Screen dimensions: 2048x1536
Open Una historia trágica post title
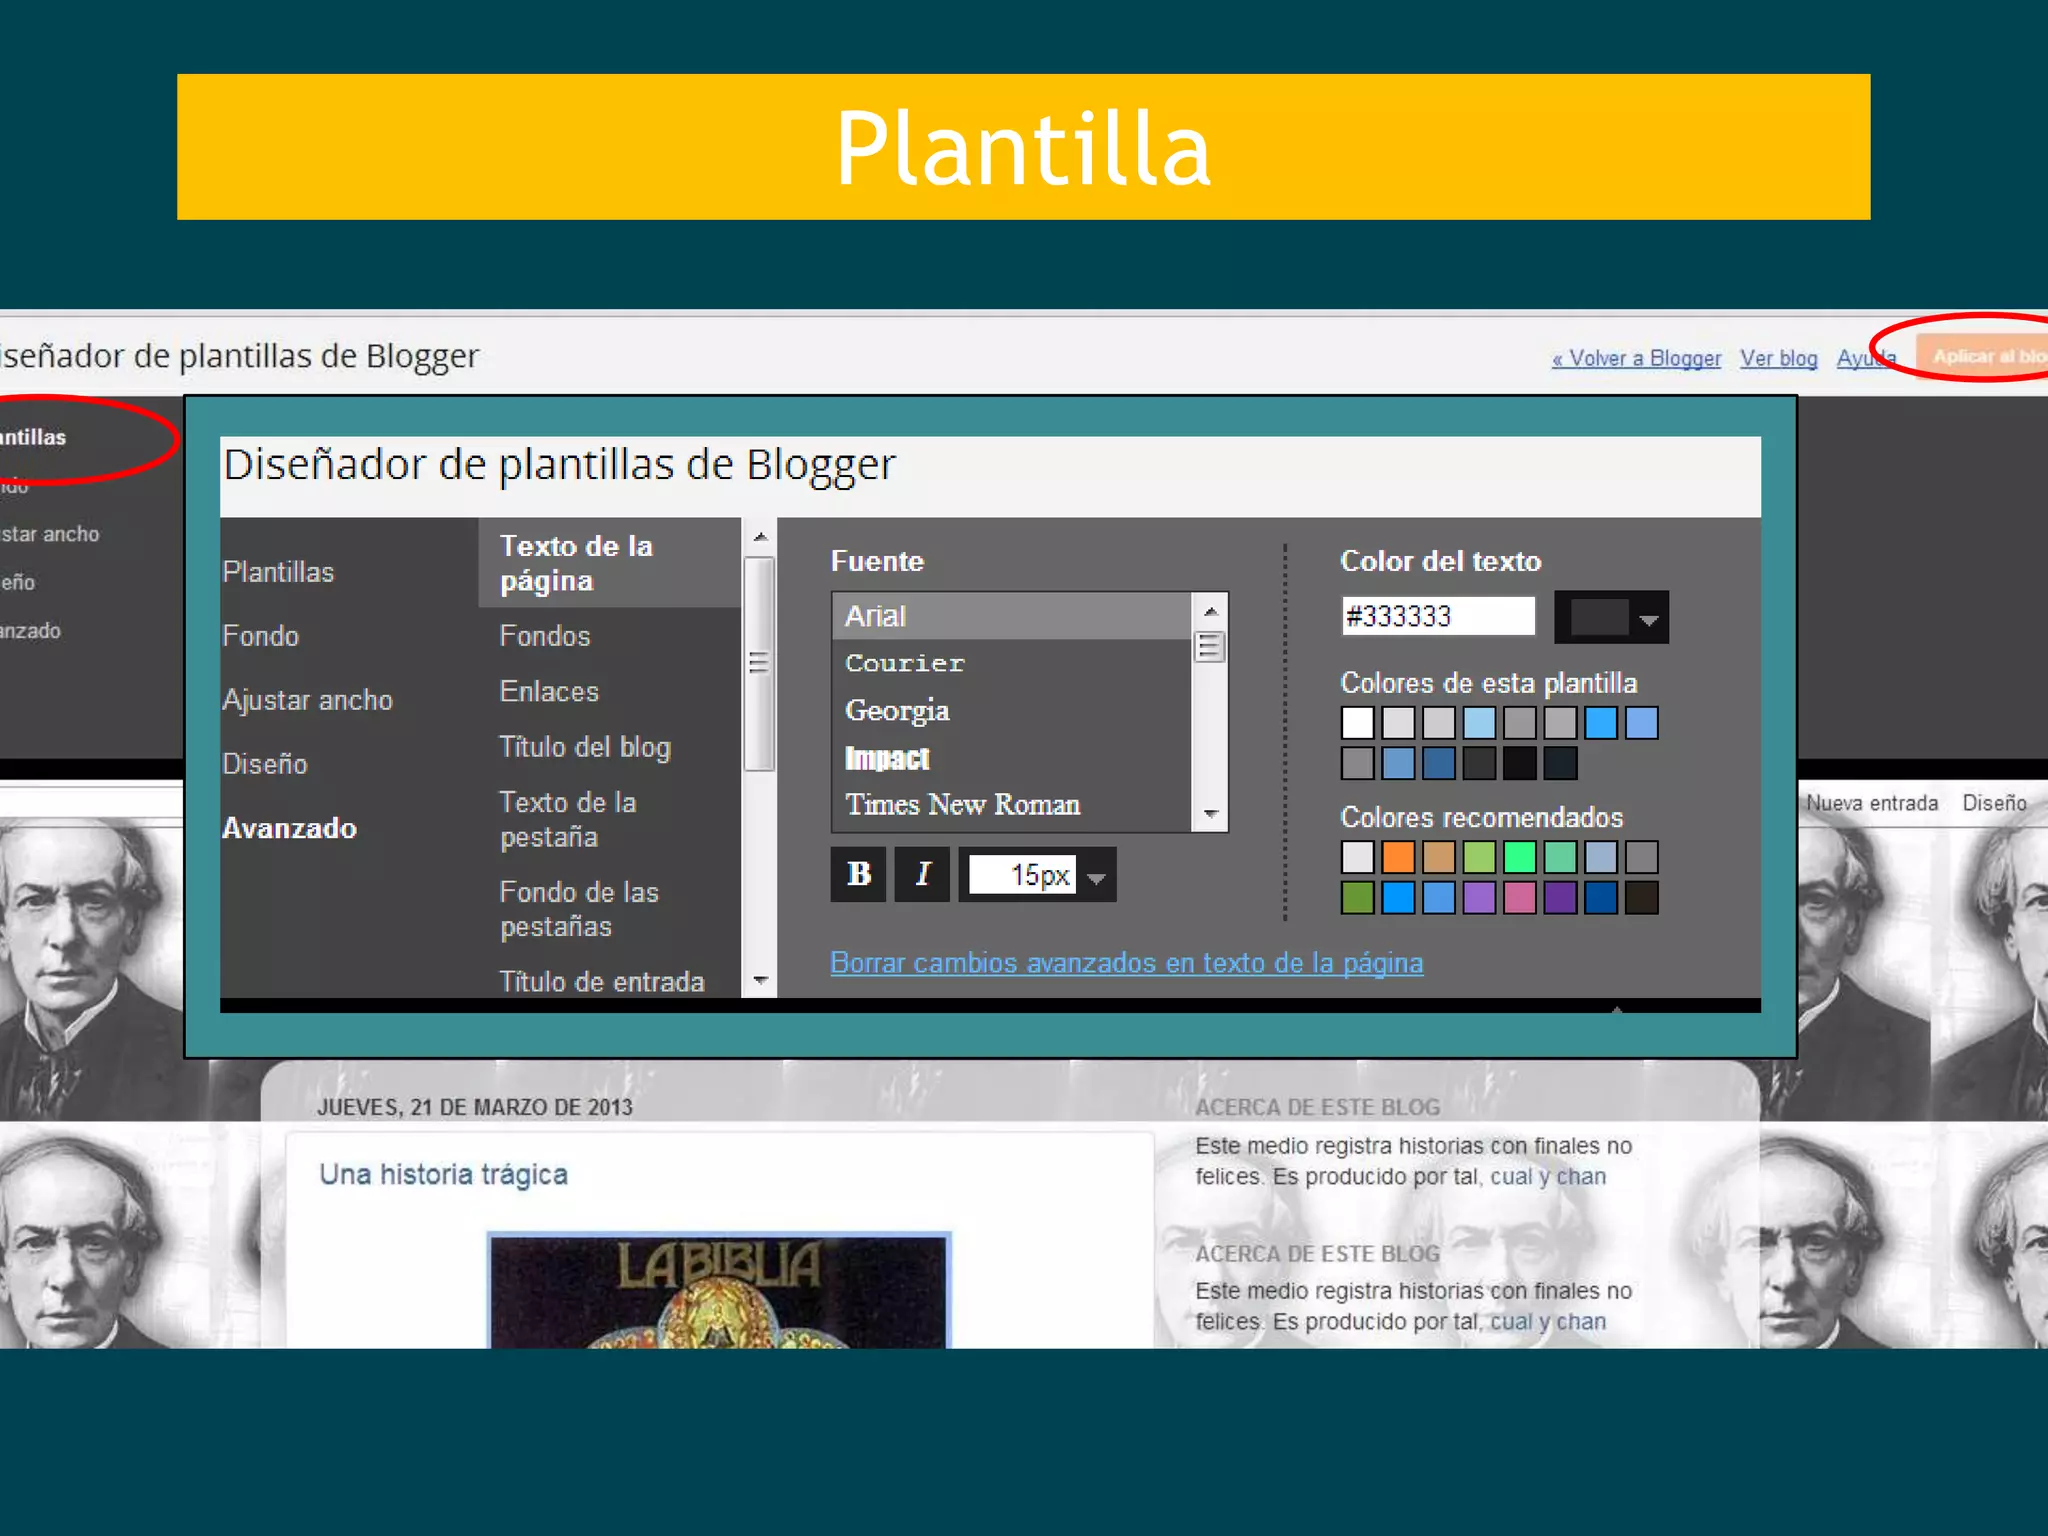(x=443, y=1174)
